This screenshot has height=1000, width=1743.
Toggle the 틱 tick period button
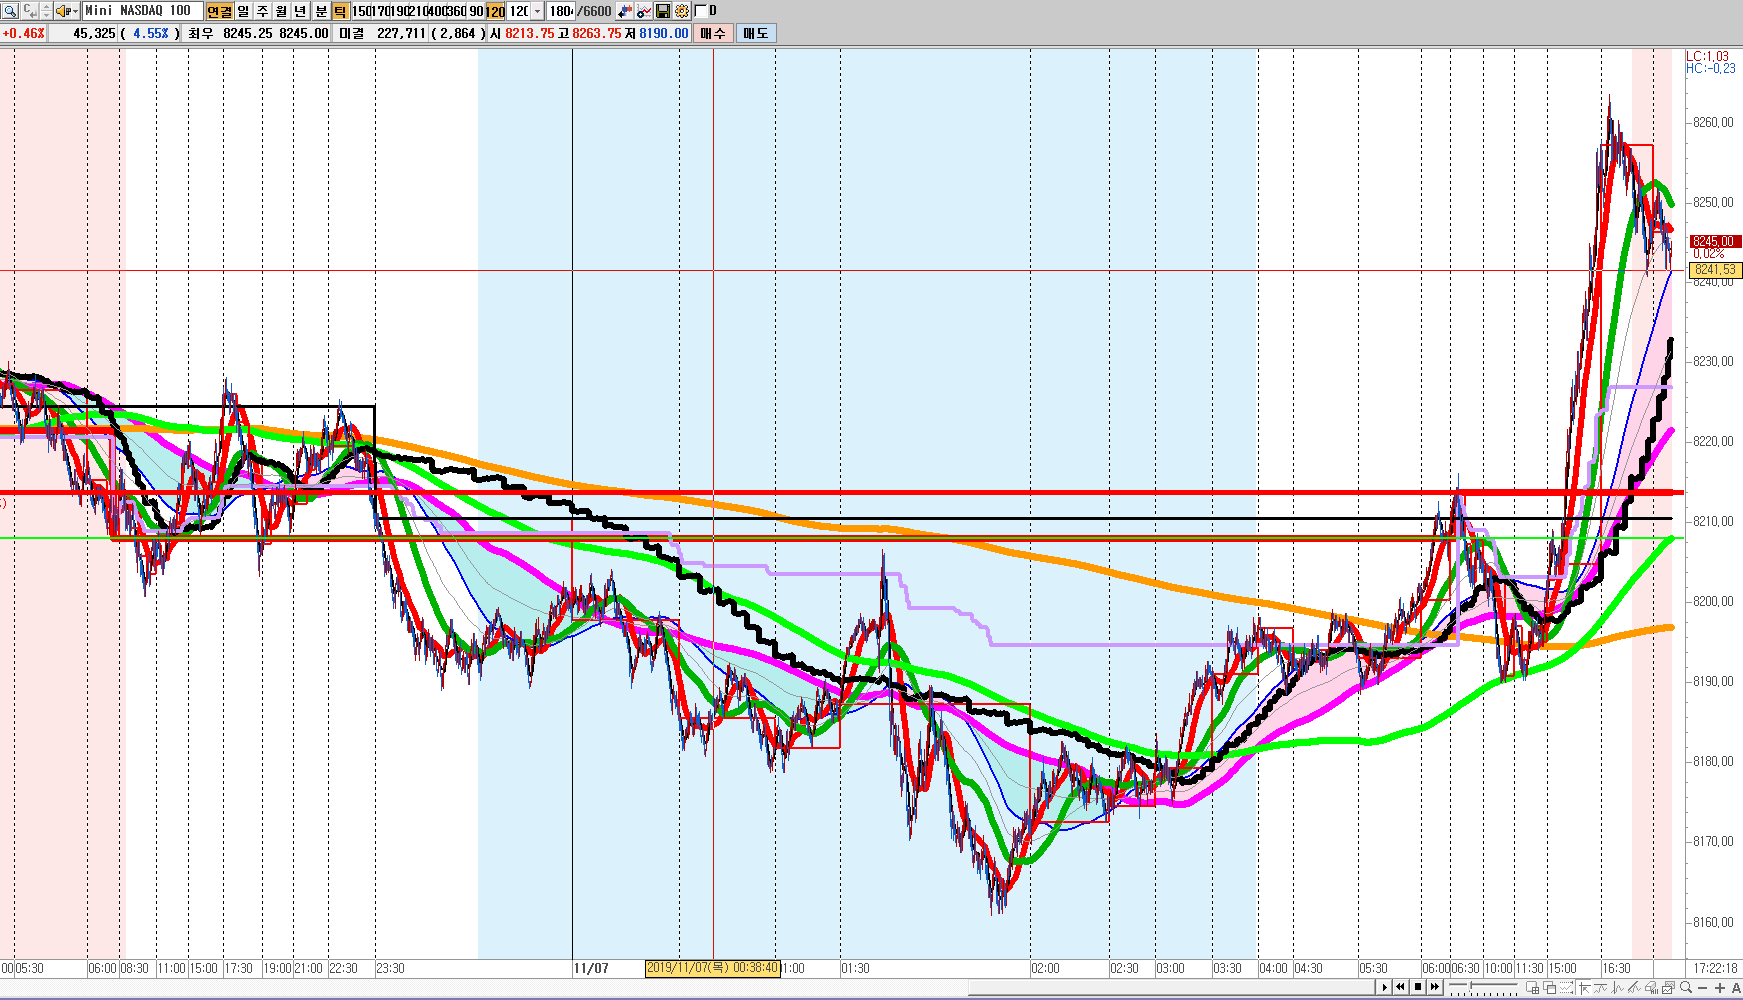tap(340, 11)
